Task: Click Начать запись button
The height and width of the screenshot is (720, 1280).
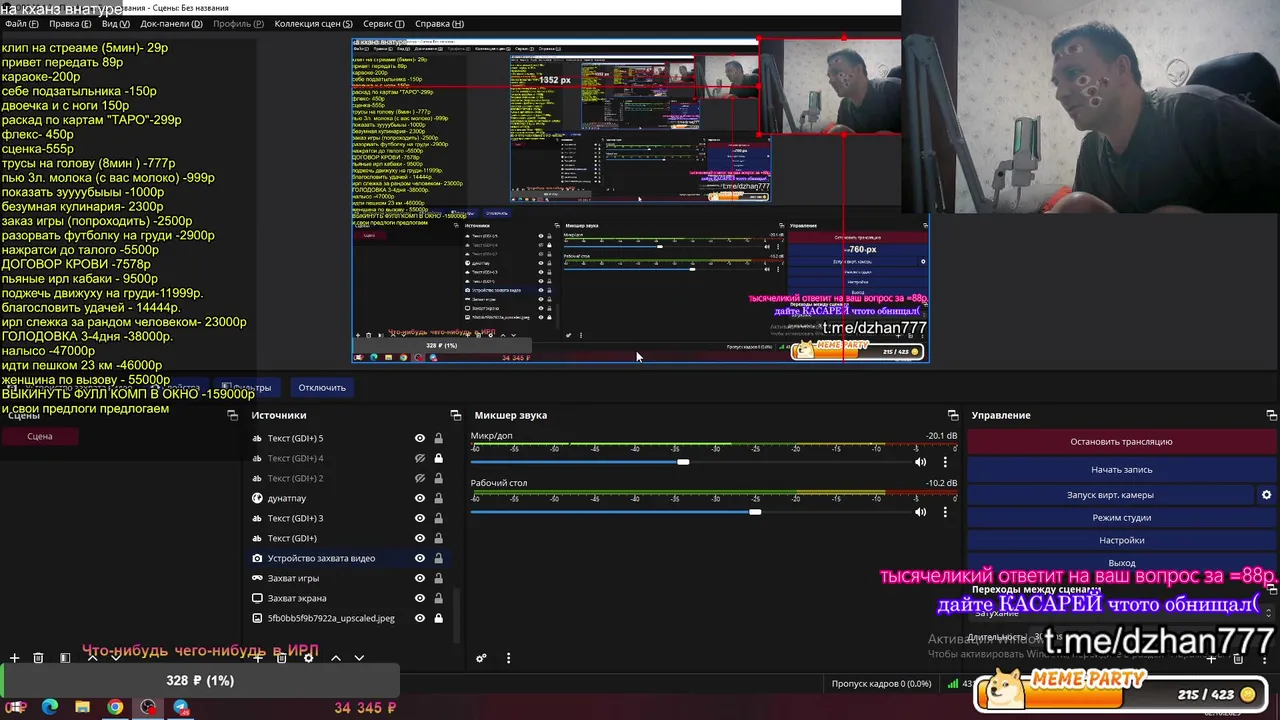Action: pyautogui.click(x=1121, y=469)
